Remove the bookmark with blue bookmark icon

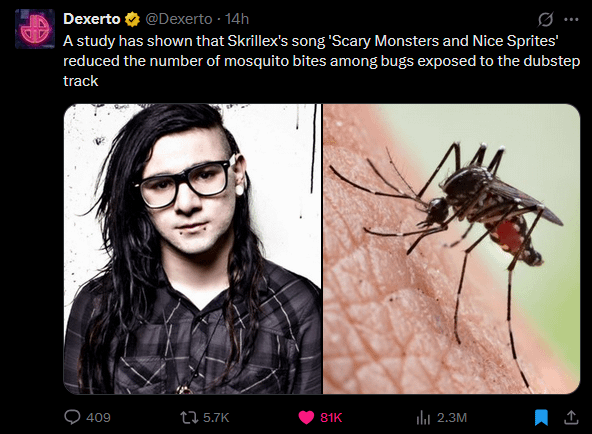[541, 418]
